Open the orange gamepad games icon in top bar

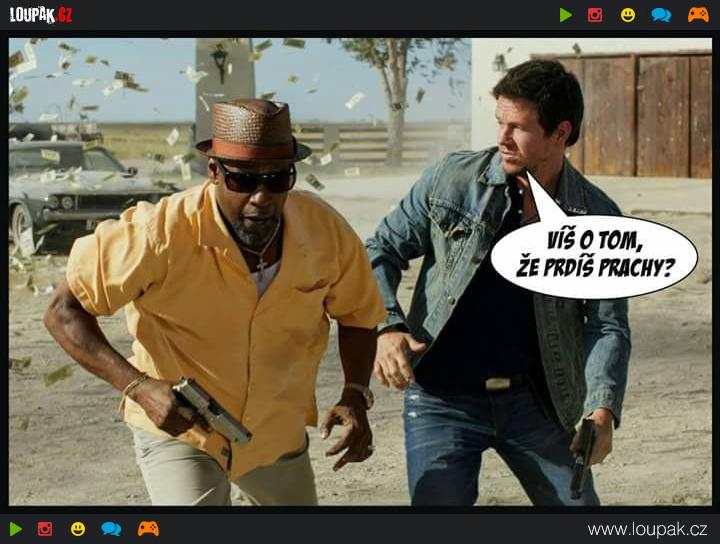pos(698,15)
